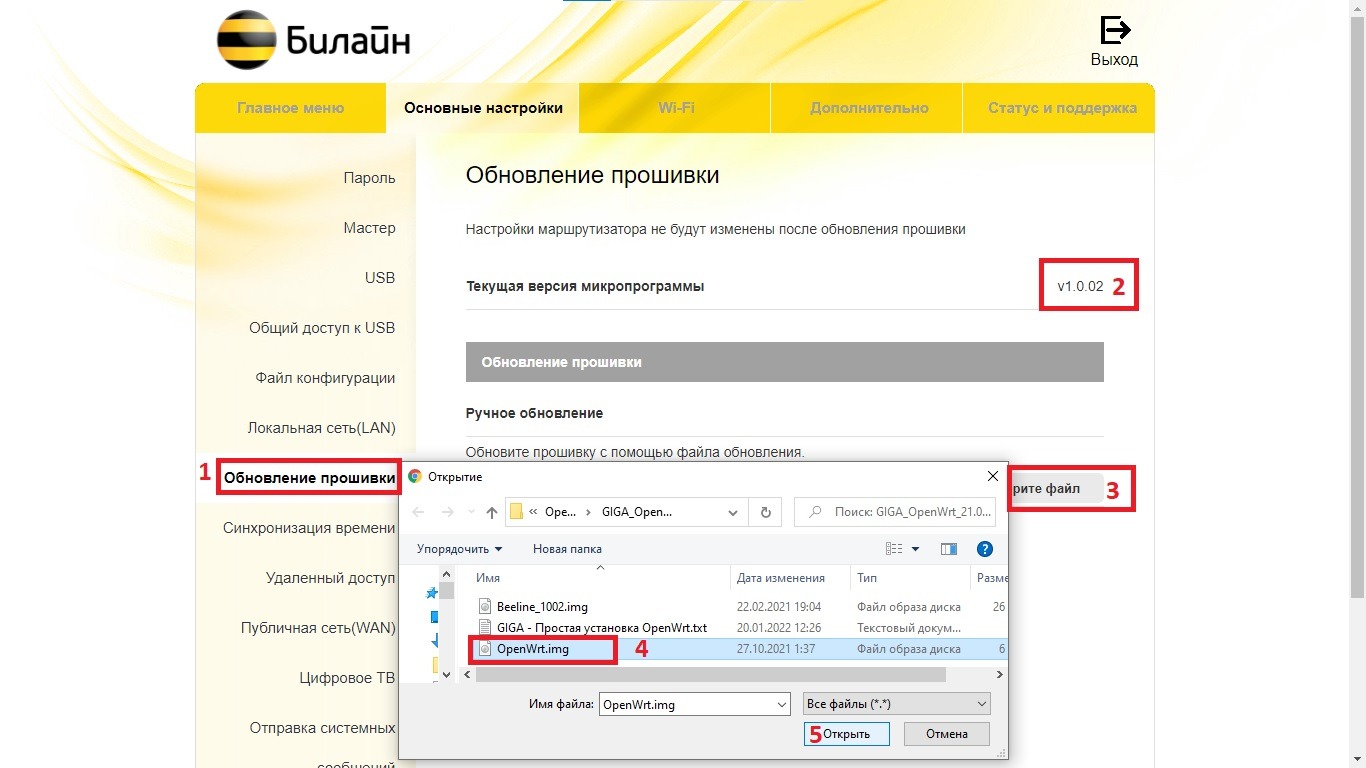Viewport: 1366px width, 768px height.
Task: Select the Beeline_1002.img file name
Action: tap(542, 607)
